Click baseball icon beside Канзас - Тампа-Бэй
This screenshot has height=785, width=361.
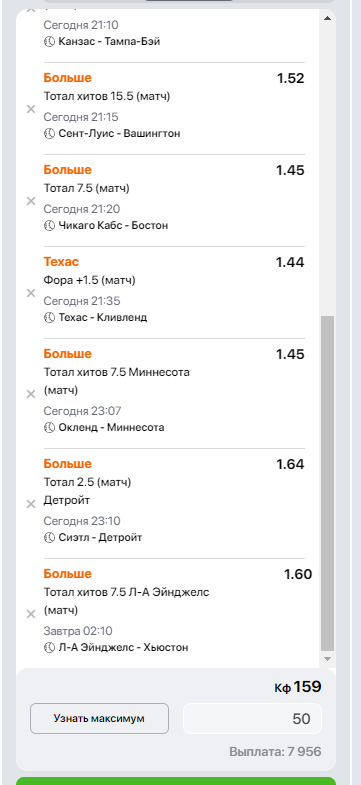click(49, 42)
